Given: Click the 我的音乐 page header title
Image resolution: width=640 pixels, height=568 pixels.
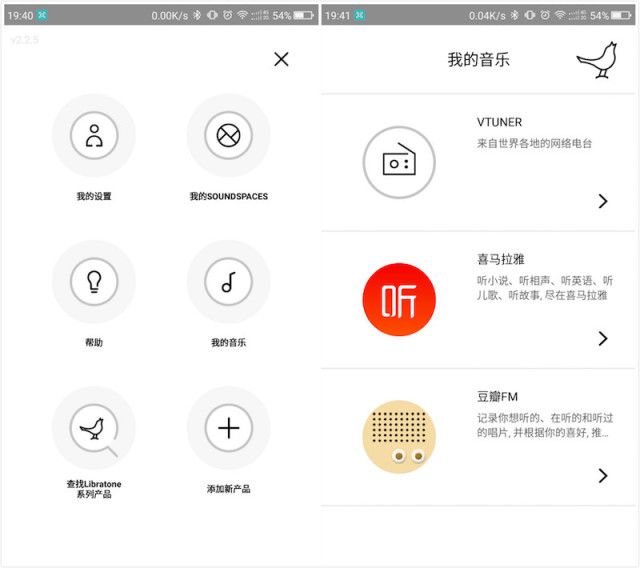Looking at the screenshot, I should (x=478, y=60).
